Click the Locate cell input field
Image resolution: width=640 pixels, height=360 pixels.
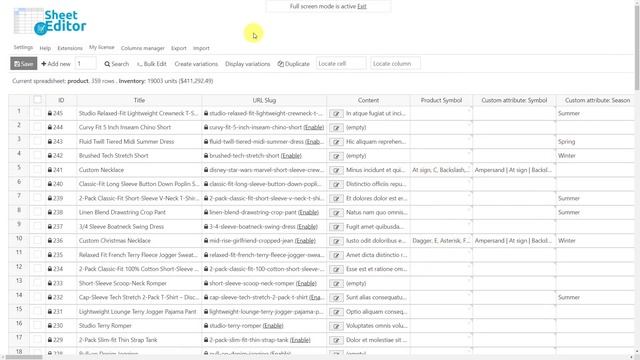tap(341, 64)
